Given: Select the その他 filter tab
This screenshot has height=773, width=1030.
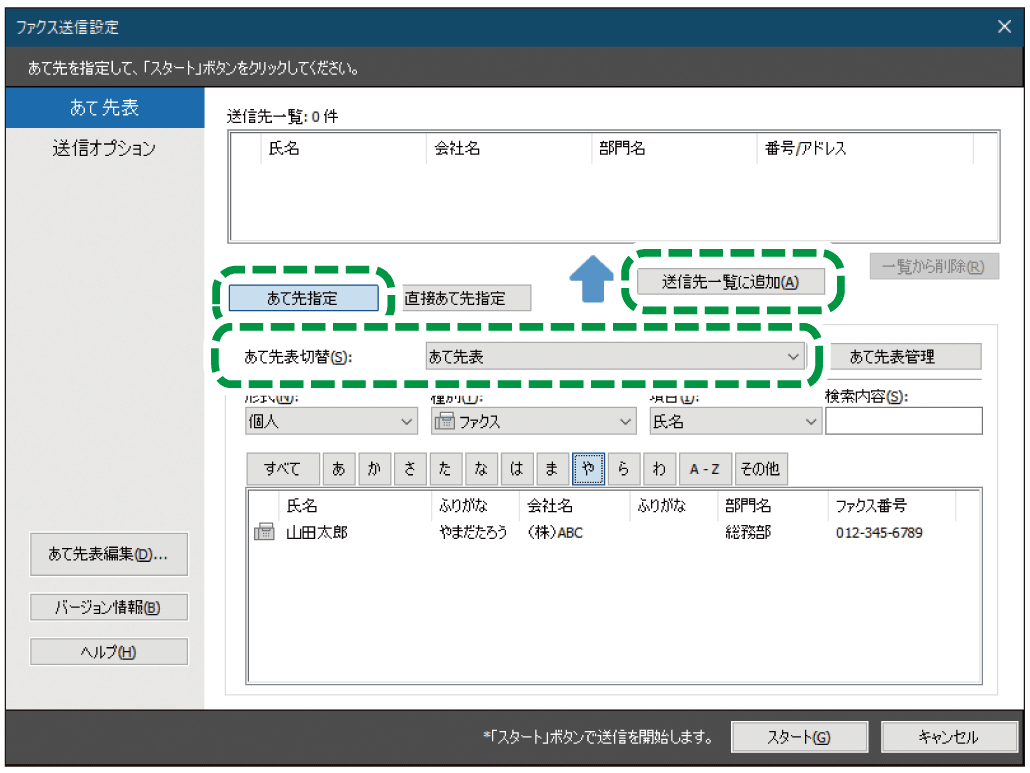Looking at the screenshot, I should 762,468.
